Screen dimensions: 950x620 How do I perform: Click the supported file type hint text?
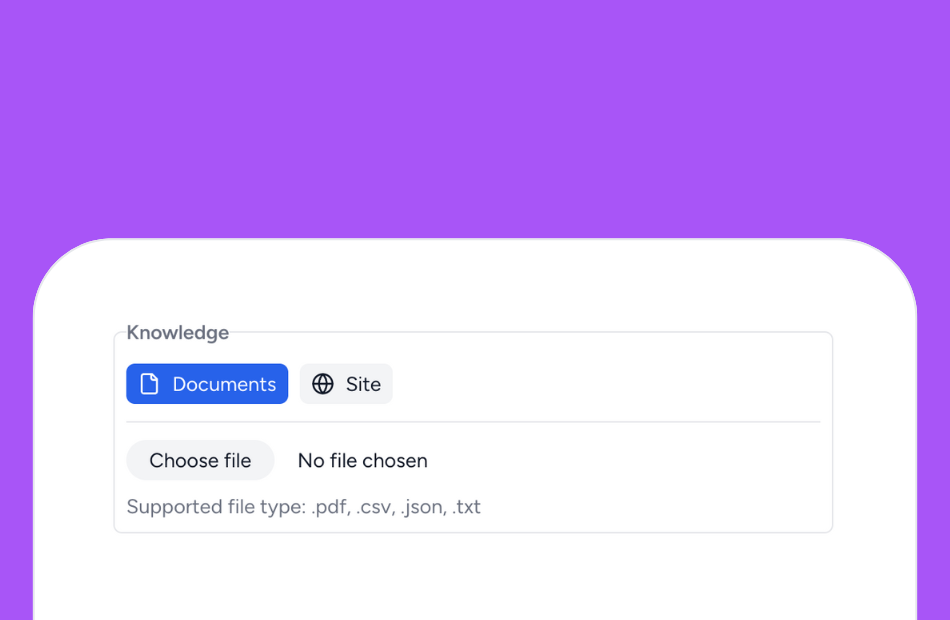(x=303, y=507)
